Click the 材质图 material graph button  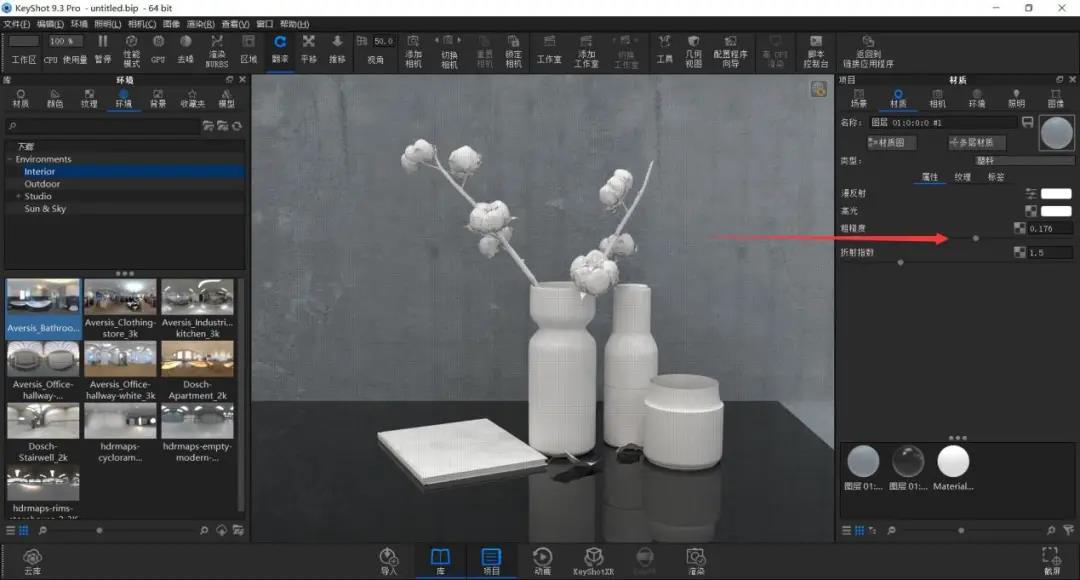pos(891,143)
